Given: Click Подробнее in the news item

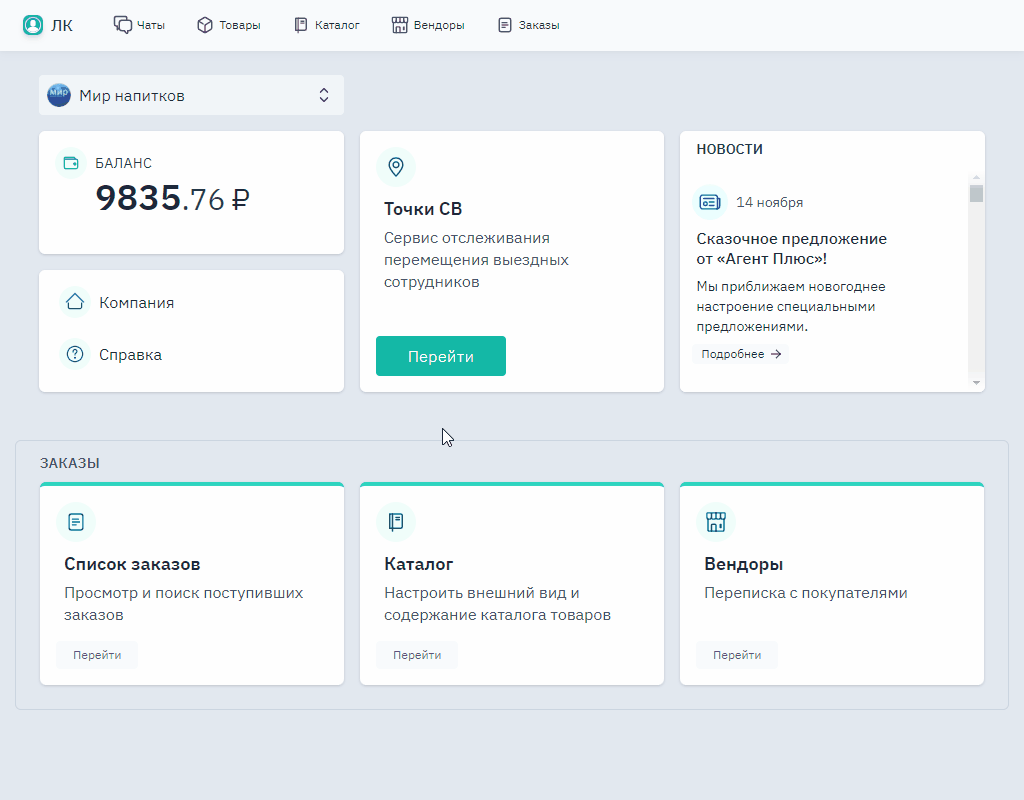Looking at the screenshot, I should [741, 353].
